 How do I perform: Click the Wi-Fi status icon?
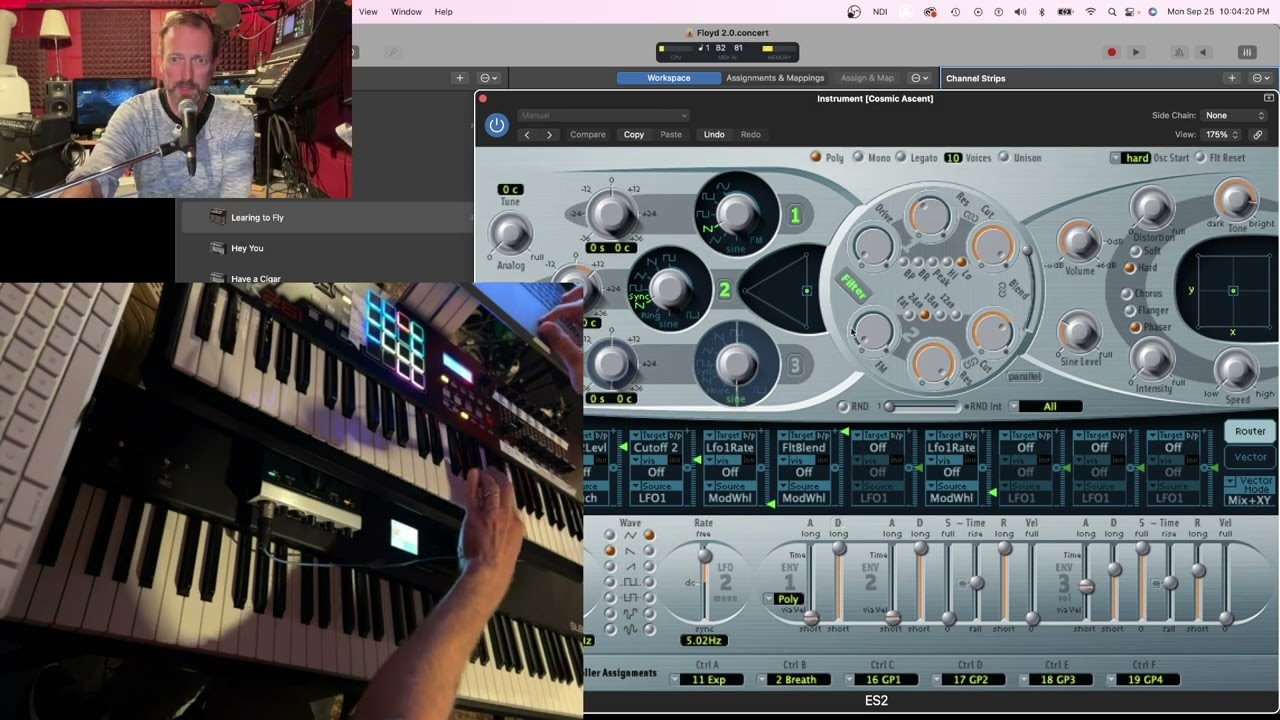coord(1090,12)
